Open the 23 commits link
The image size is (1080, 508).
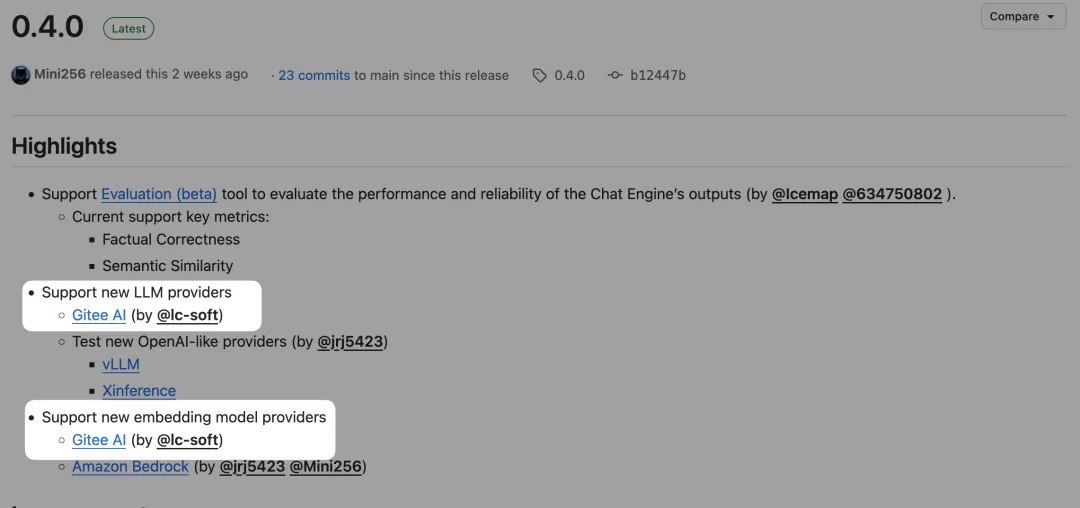pyautogui.click(x=313, y=75)
